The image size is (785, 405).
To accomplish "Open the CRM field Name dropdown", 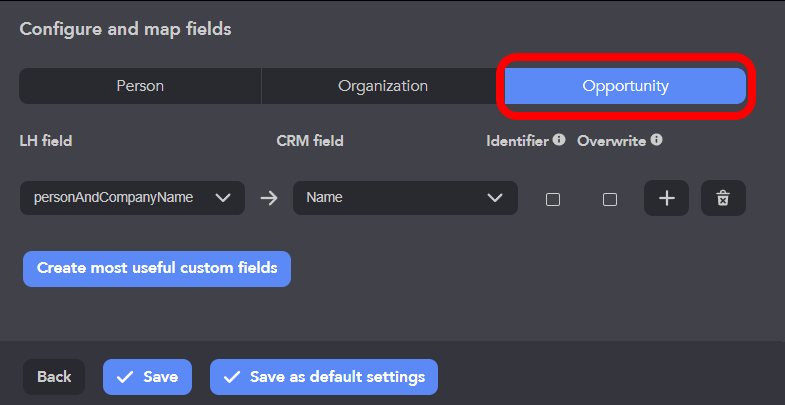I will pyautogui.click(x=395, y=198).
